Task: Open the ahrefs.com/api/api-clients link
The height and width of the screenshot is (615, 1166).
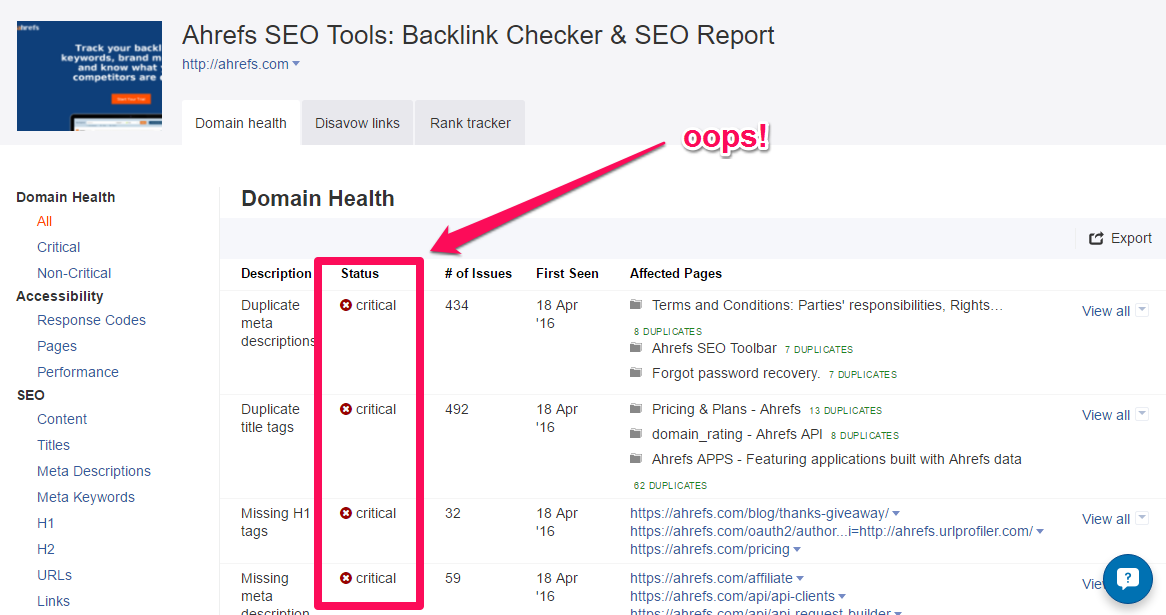Action: 732,596
